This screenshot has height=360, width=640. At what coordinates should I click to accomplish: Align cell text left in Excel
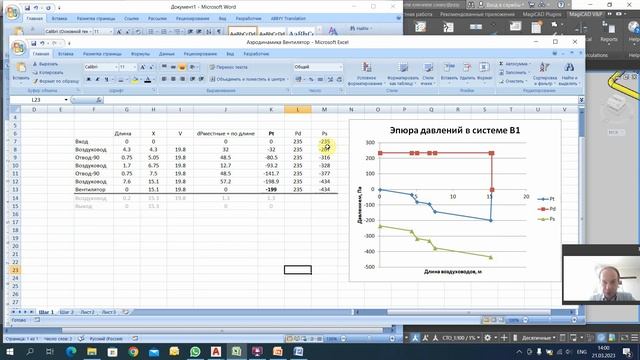[x=164, y=79]
